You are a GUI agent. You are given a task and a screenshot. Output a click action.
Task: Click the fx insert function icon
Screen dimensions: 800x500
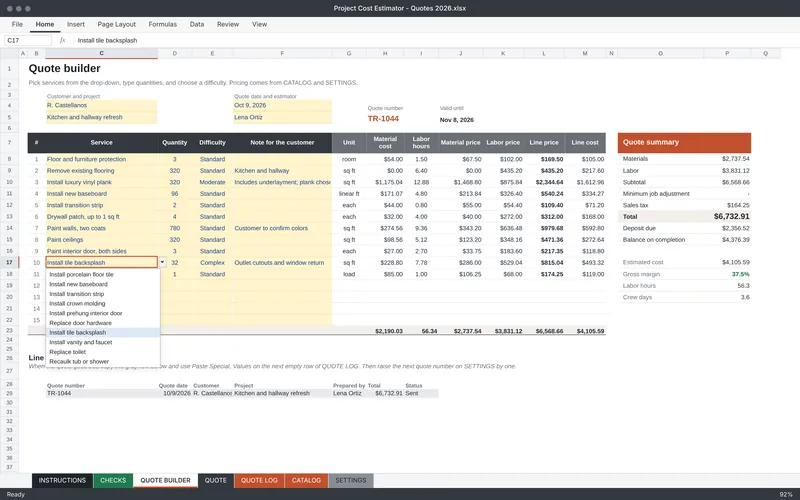click(x=62, y=40)
